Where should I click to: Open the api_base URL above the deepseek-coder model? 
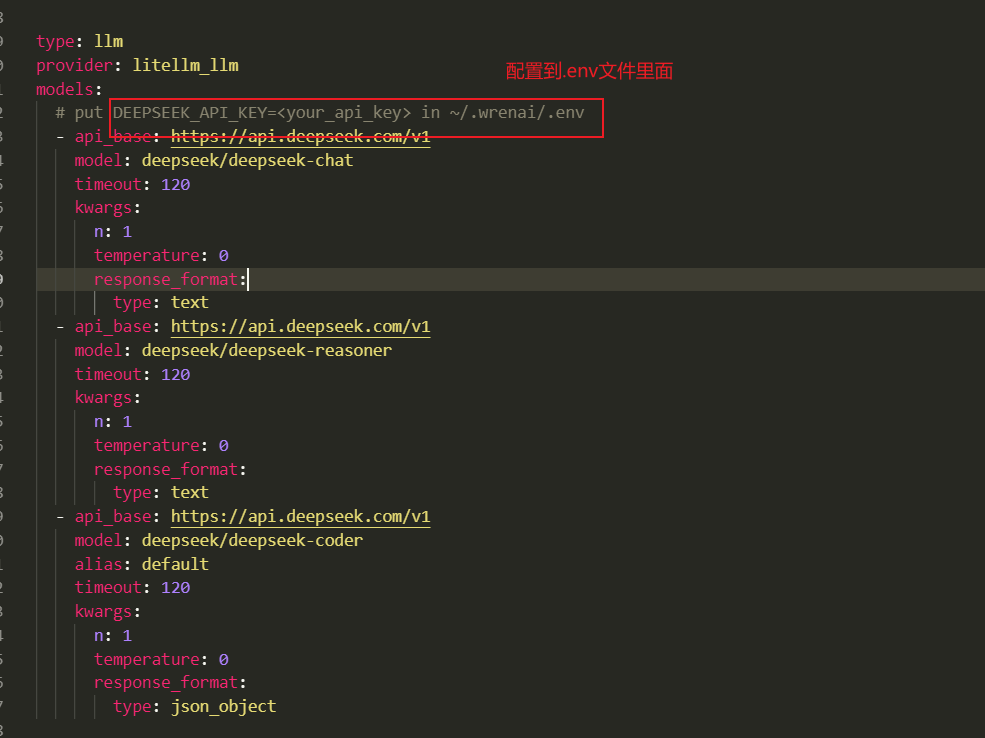[x=300, y=516]
